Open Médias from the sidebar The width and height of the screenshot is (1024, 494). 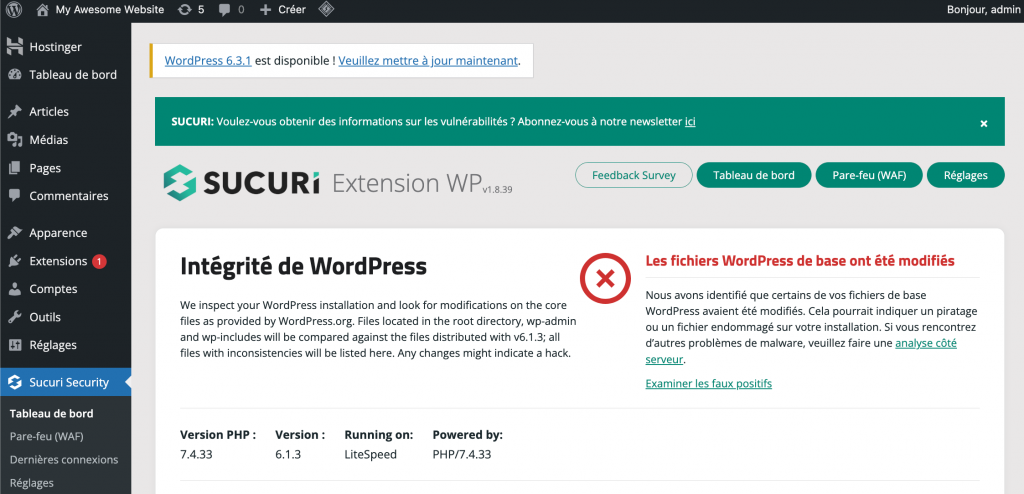[48, 140]
